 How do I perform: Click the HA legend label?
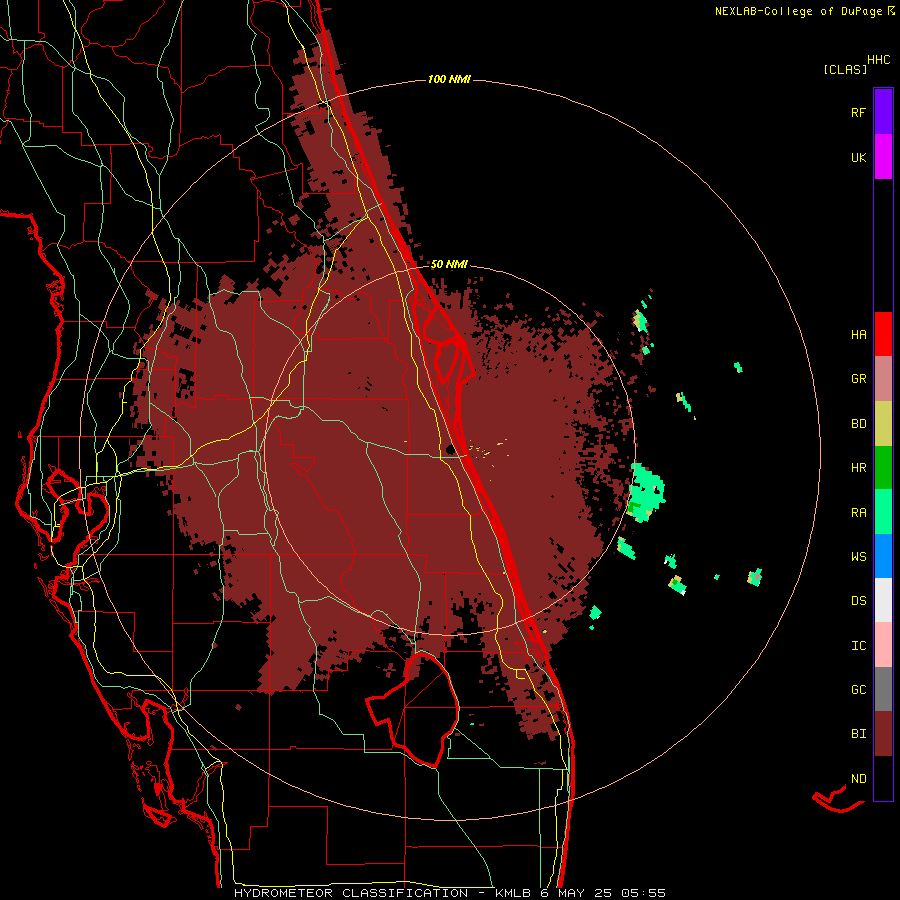858,335
